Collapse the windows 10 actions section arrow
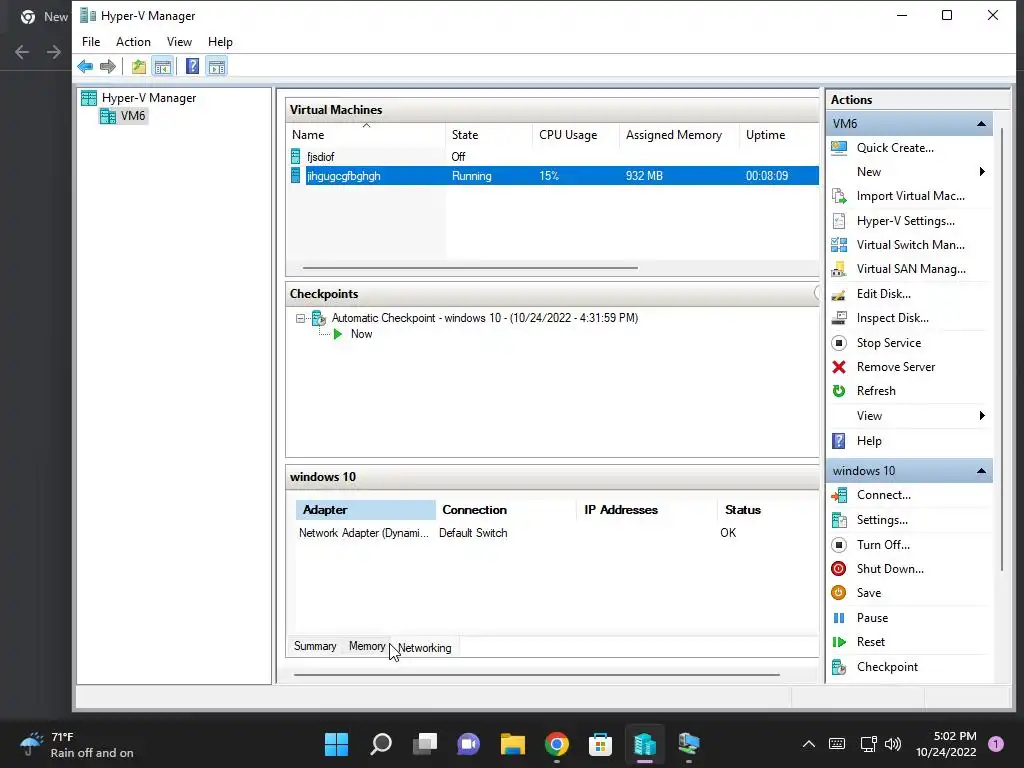 tap(981, 471)
